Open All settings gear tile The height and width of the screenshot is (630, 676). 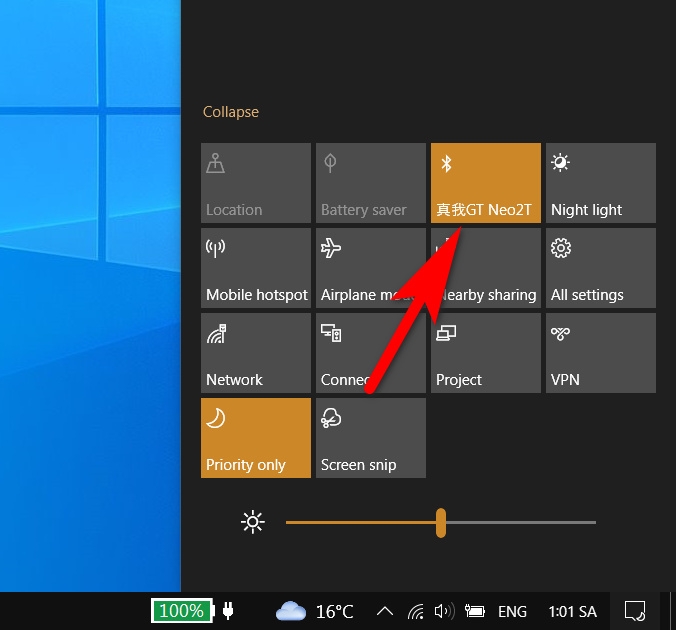[601, 268]
